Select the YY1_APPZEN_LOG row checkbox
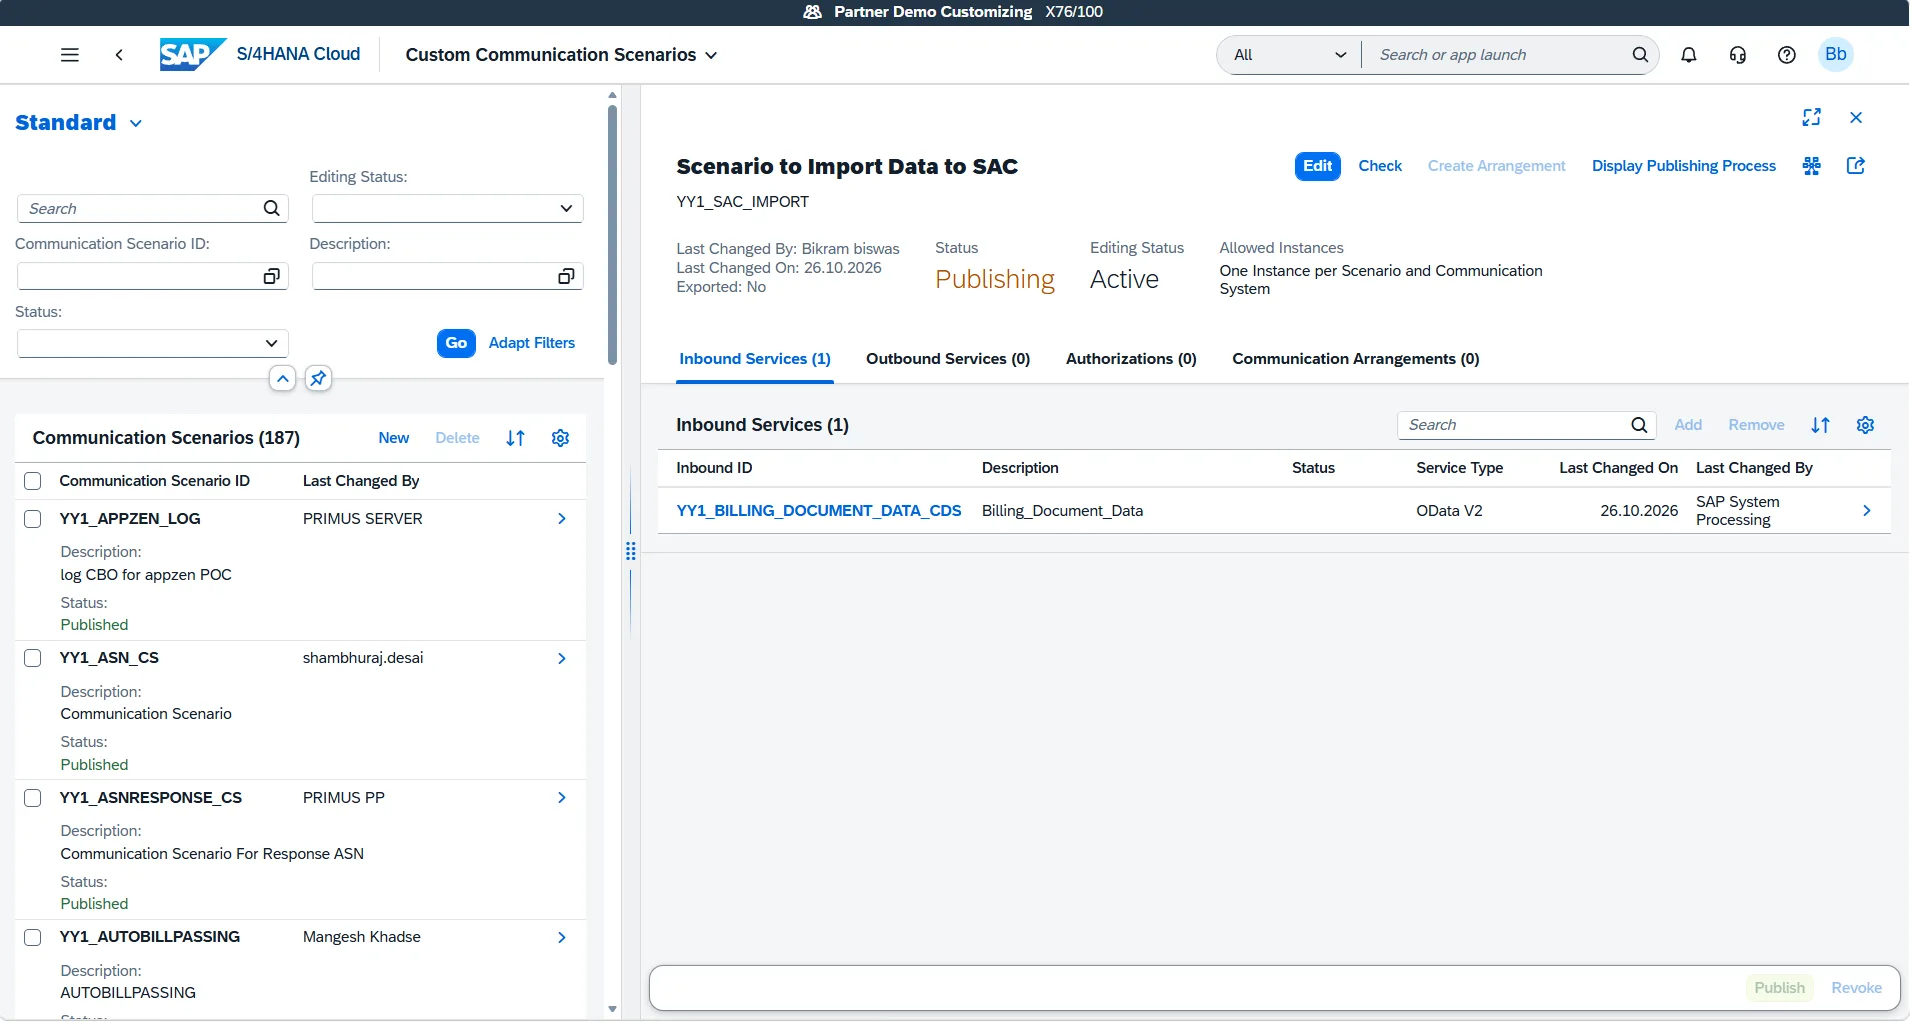Viewport: 1913px width, 1022px height. (33, 519)
